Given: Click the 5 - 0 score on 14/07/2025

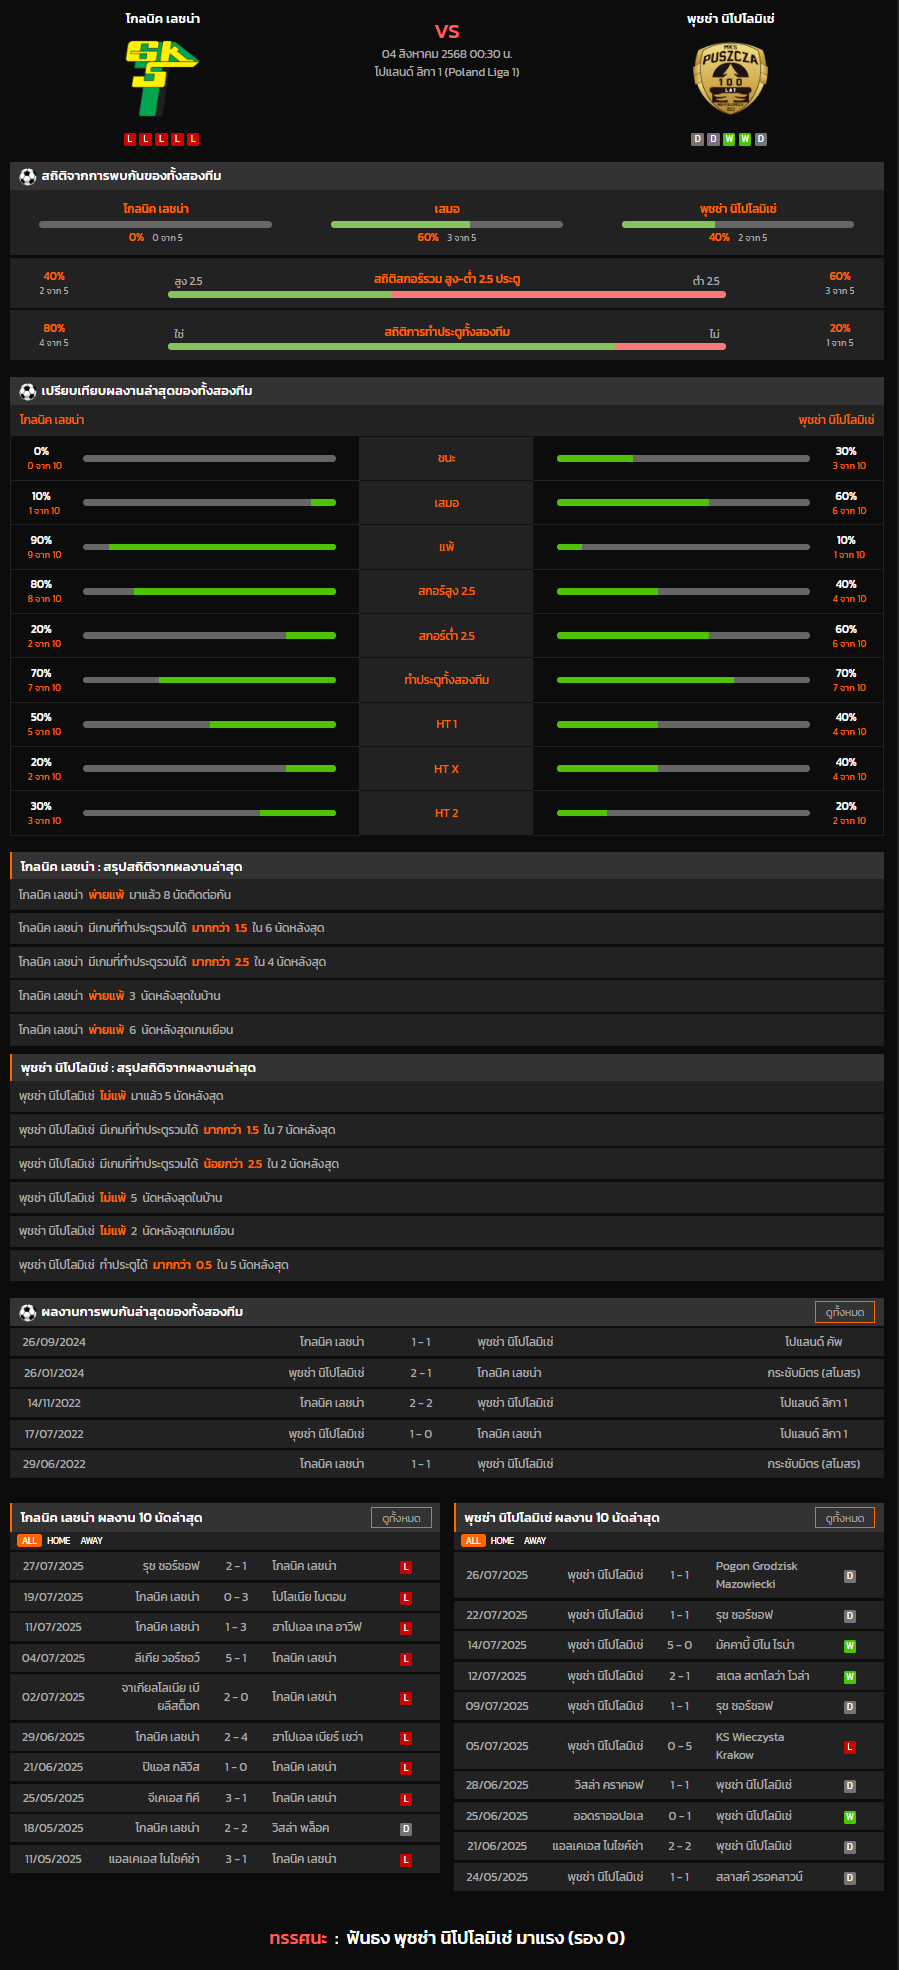Looking at the screenshot, I should click(680, 1645).
